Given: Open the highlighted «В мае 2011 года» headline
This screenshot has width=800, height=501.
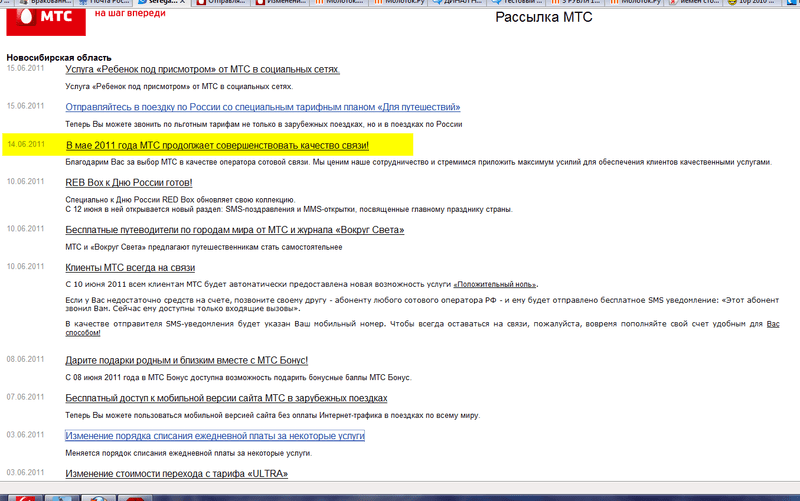Looking at the screenshot, I should [217, 146].
